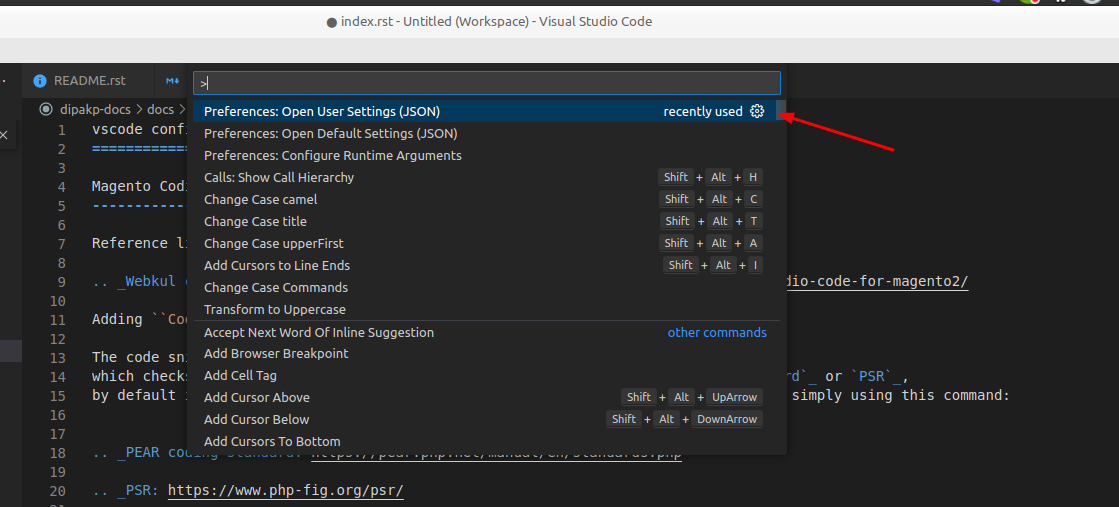Click the 'recently used' label
Image resolution: width=1119 pixels, height=507 pixels.
[x=703, y=111]
